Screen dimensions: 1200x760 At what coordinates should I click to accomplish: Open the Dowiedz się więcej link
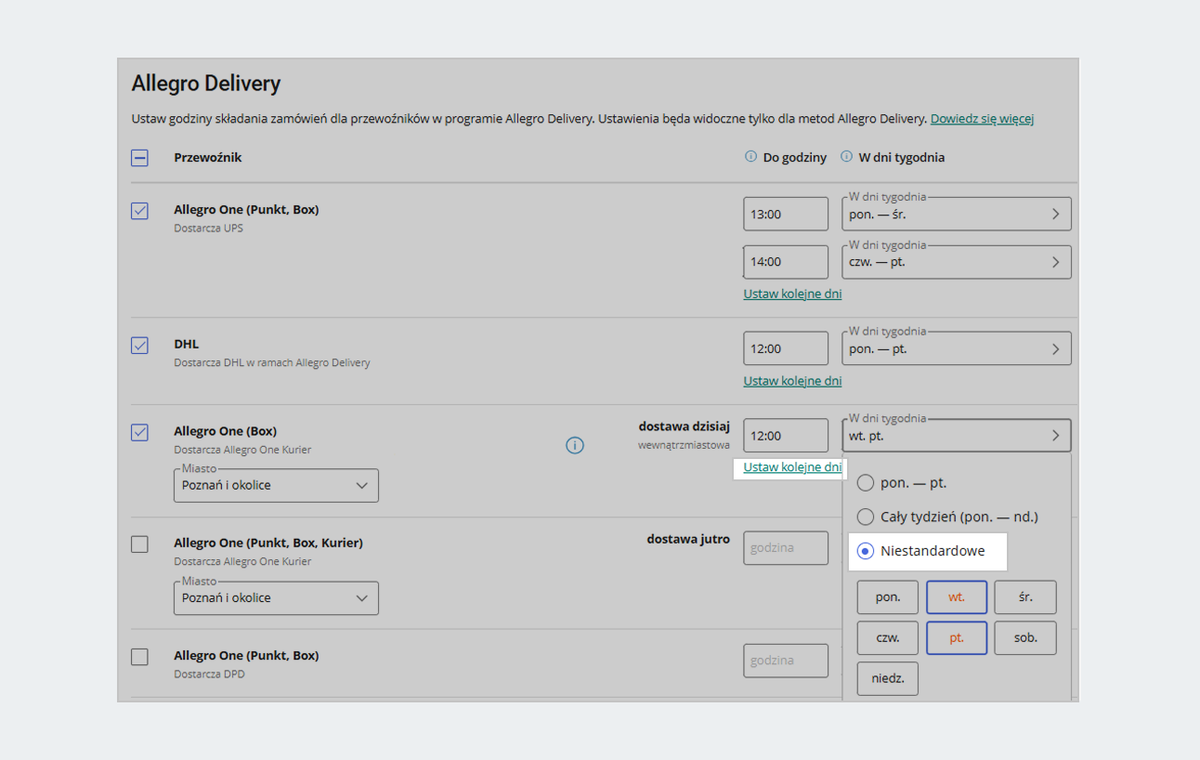click(x=981, y=119)
